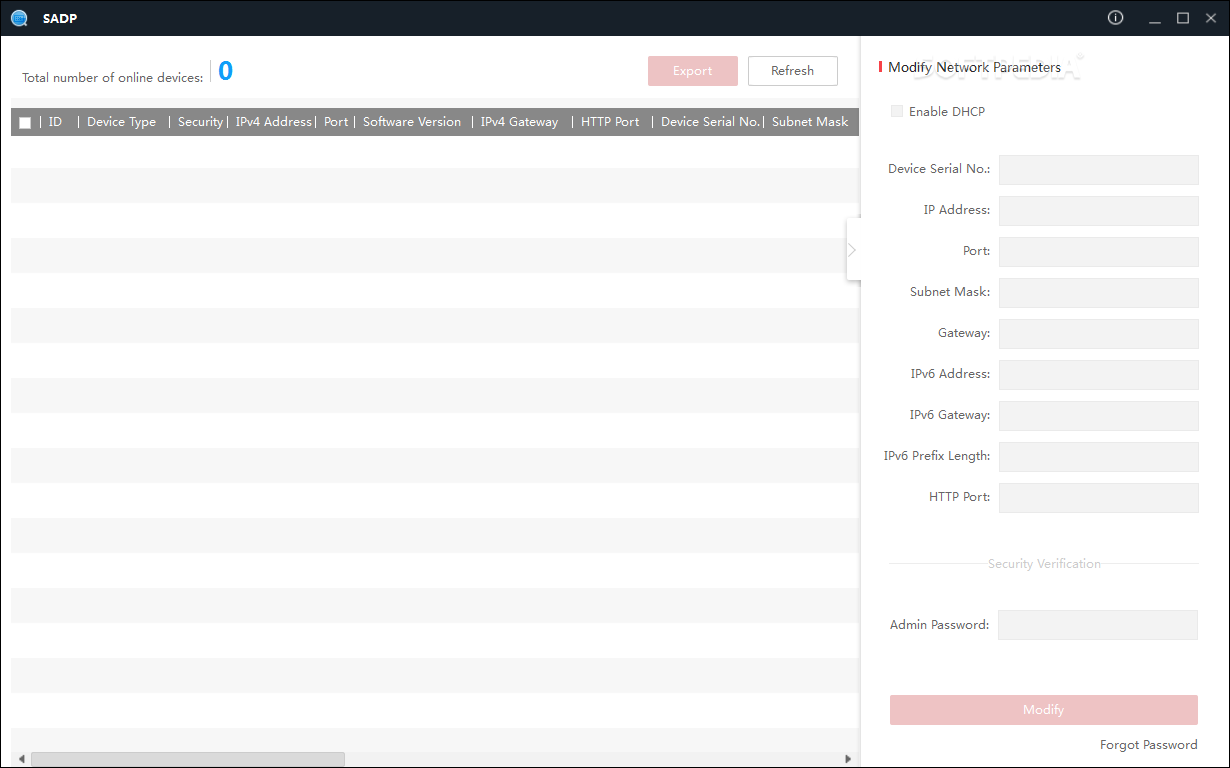Click the Admin Password input field
Viewport: 1230px width, 768px height.
tap(1097, 625)
